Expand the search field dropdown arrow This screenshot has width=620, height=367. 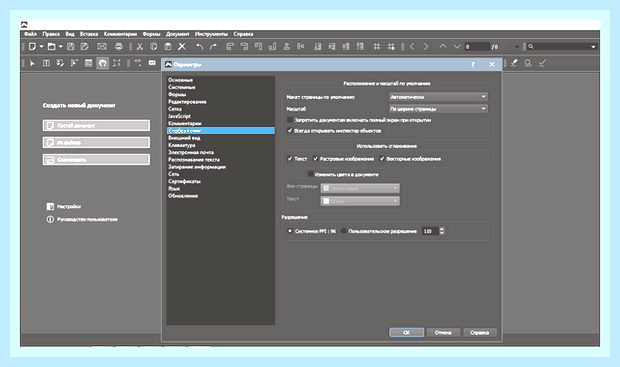593,47
